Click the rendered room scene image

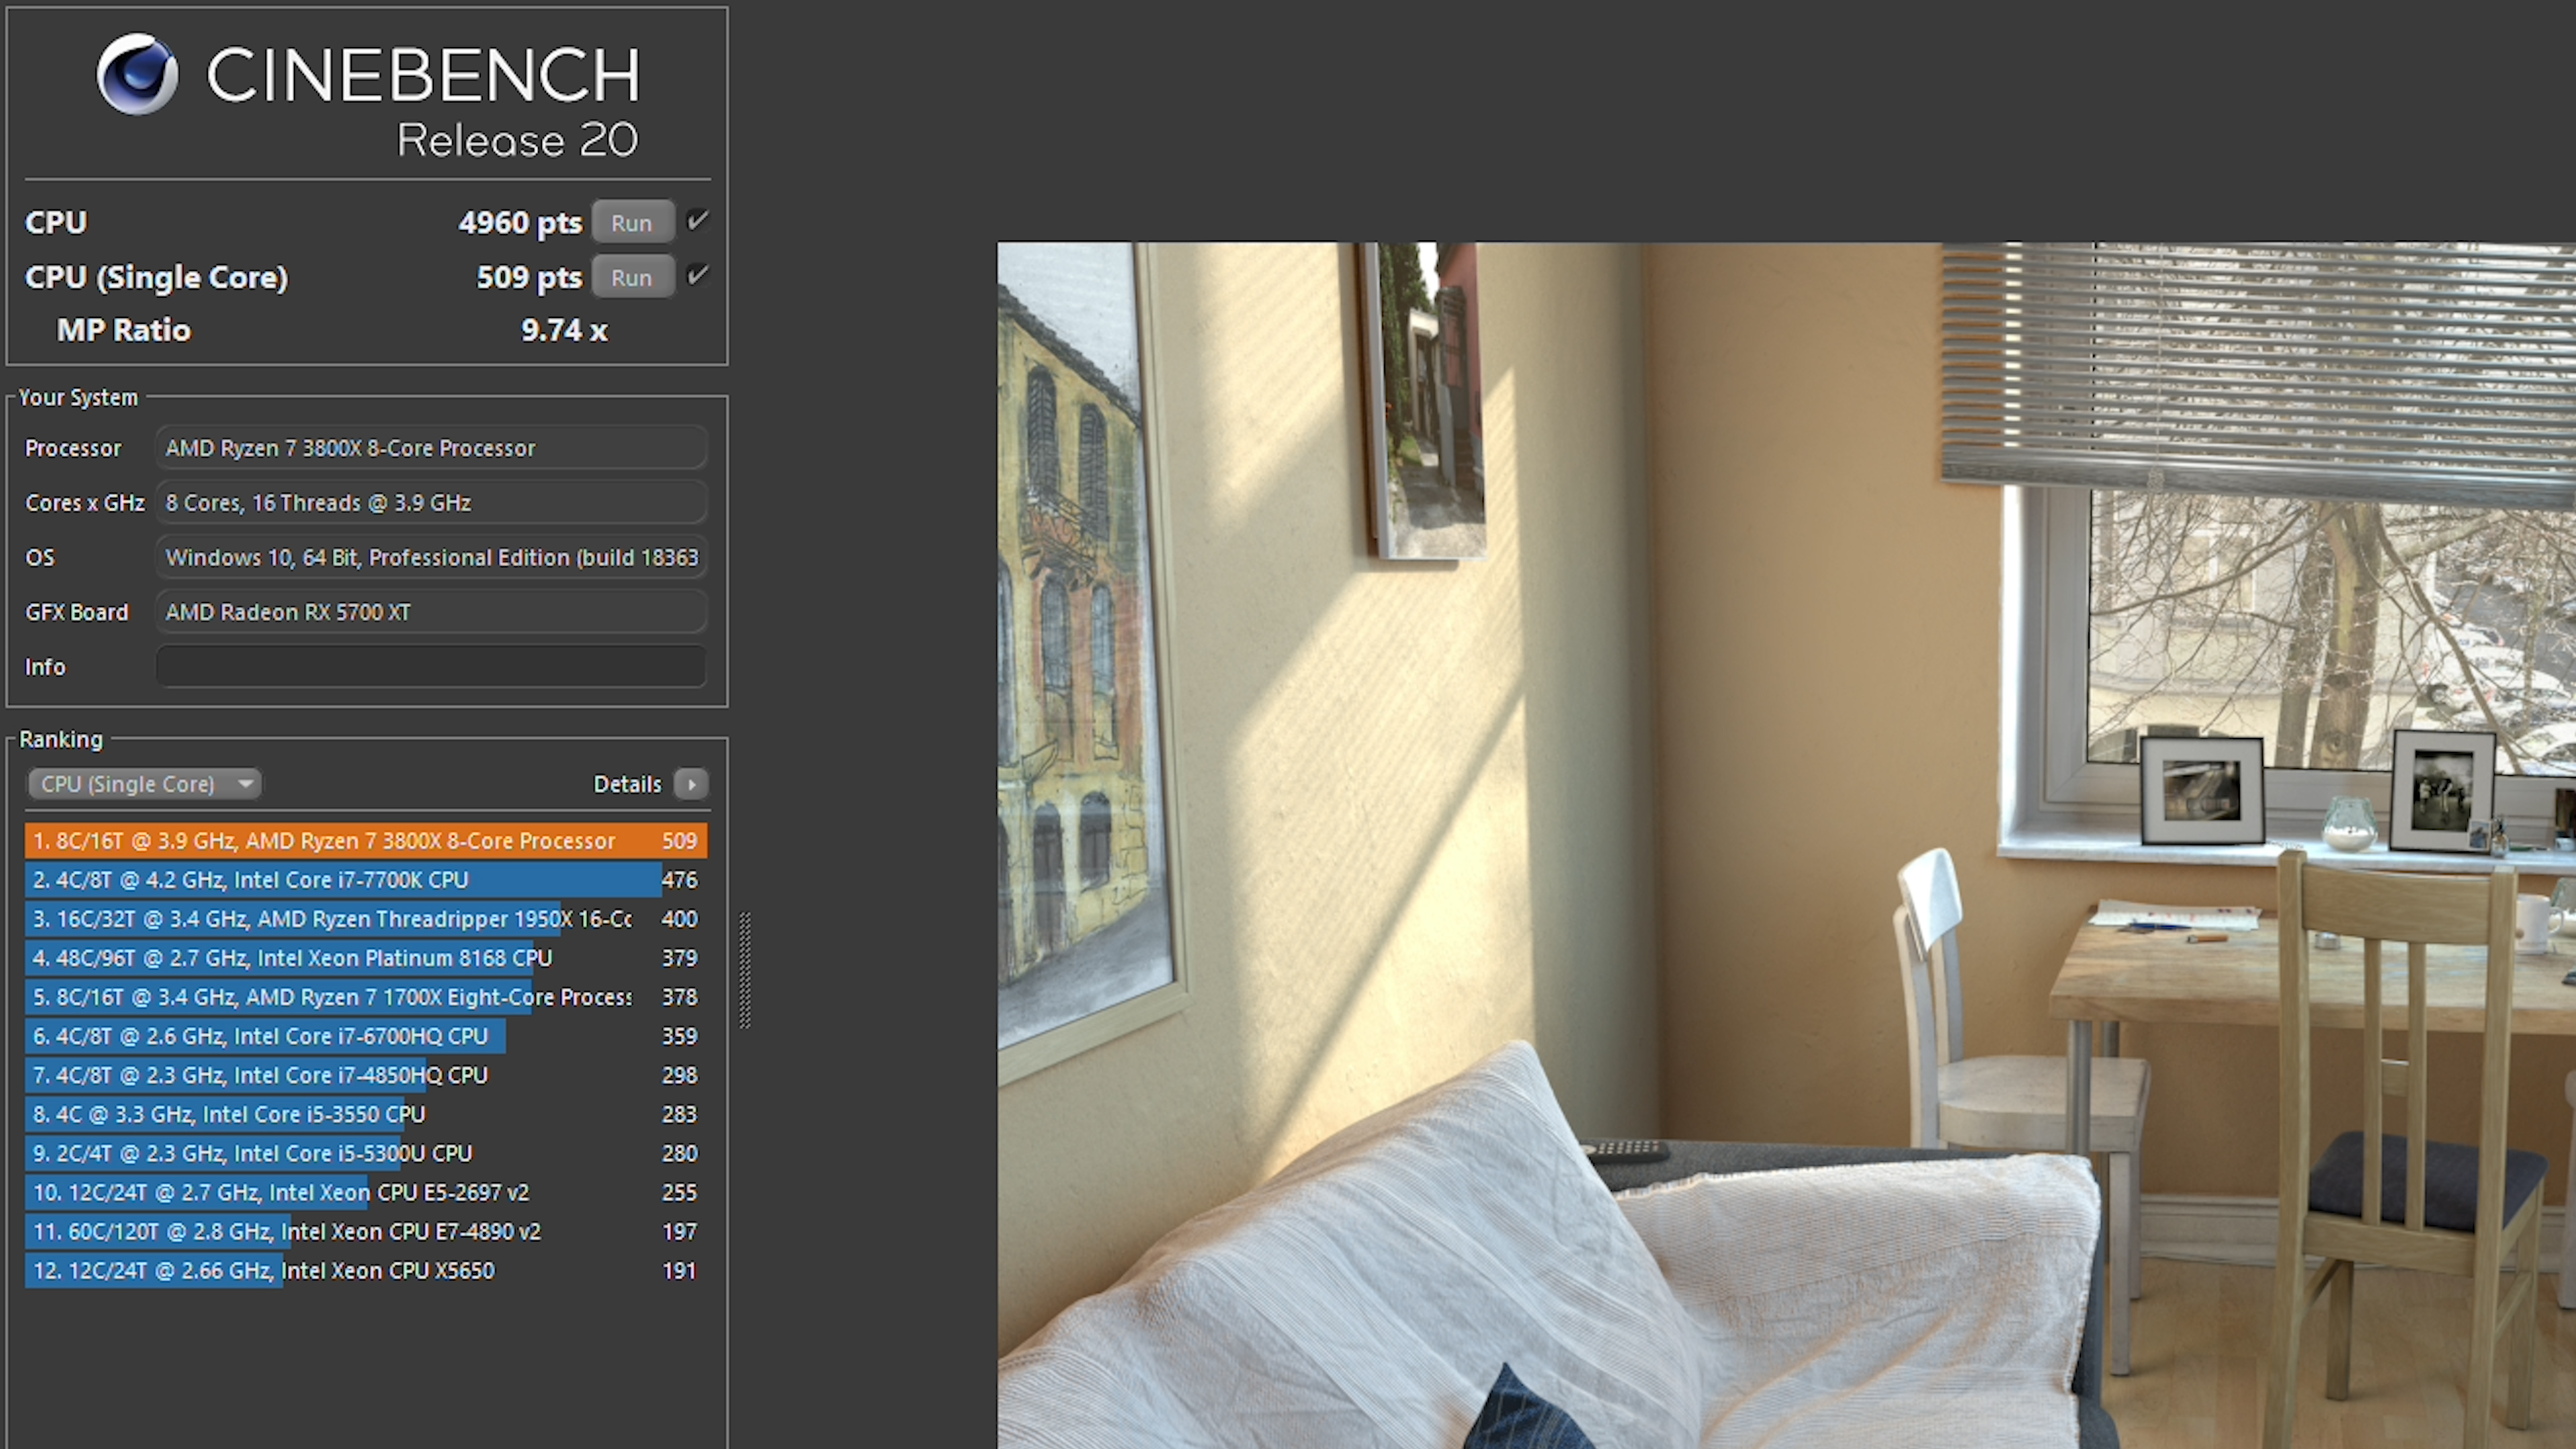tap(1786, 845)
